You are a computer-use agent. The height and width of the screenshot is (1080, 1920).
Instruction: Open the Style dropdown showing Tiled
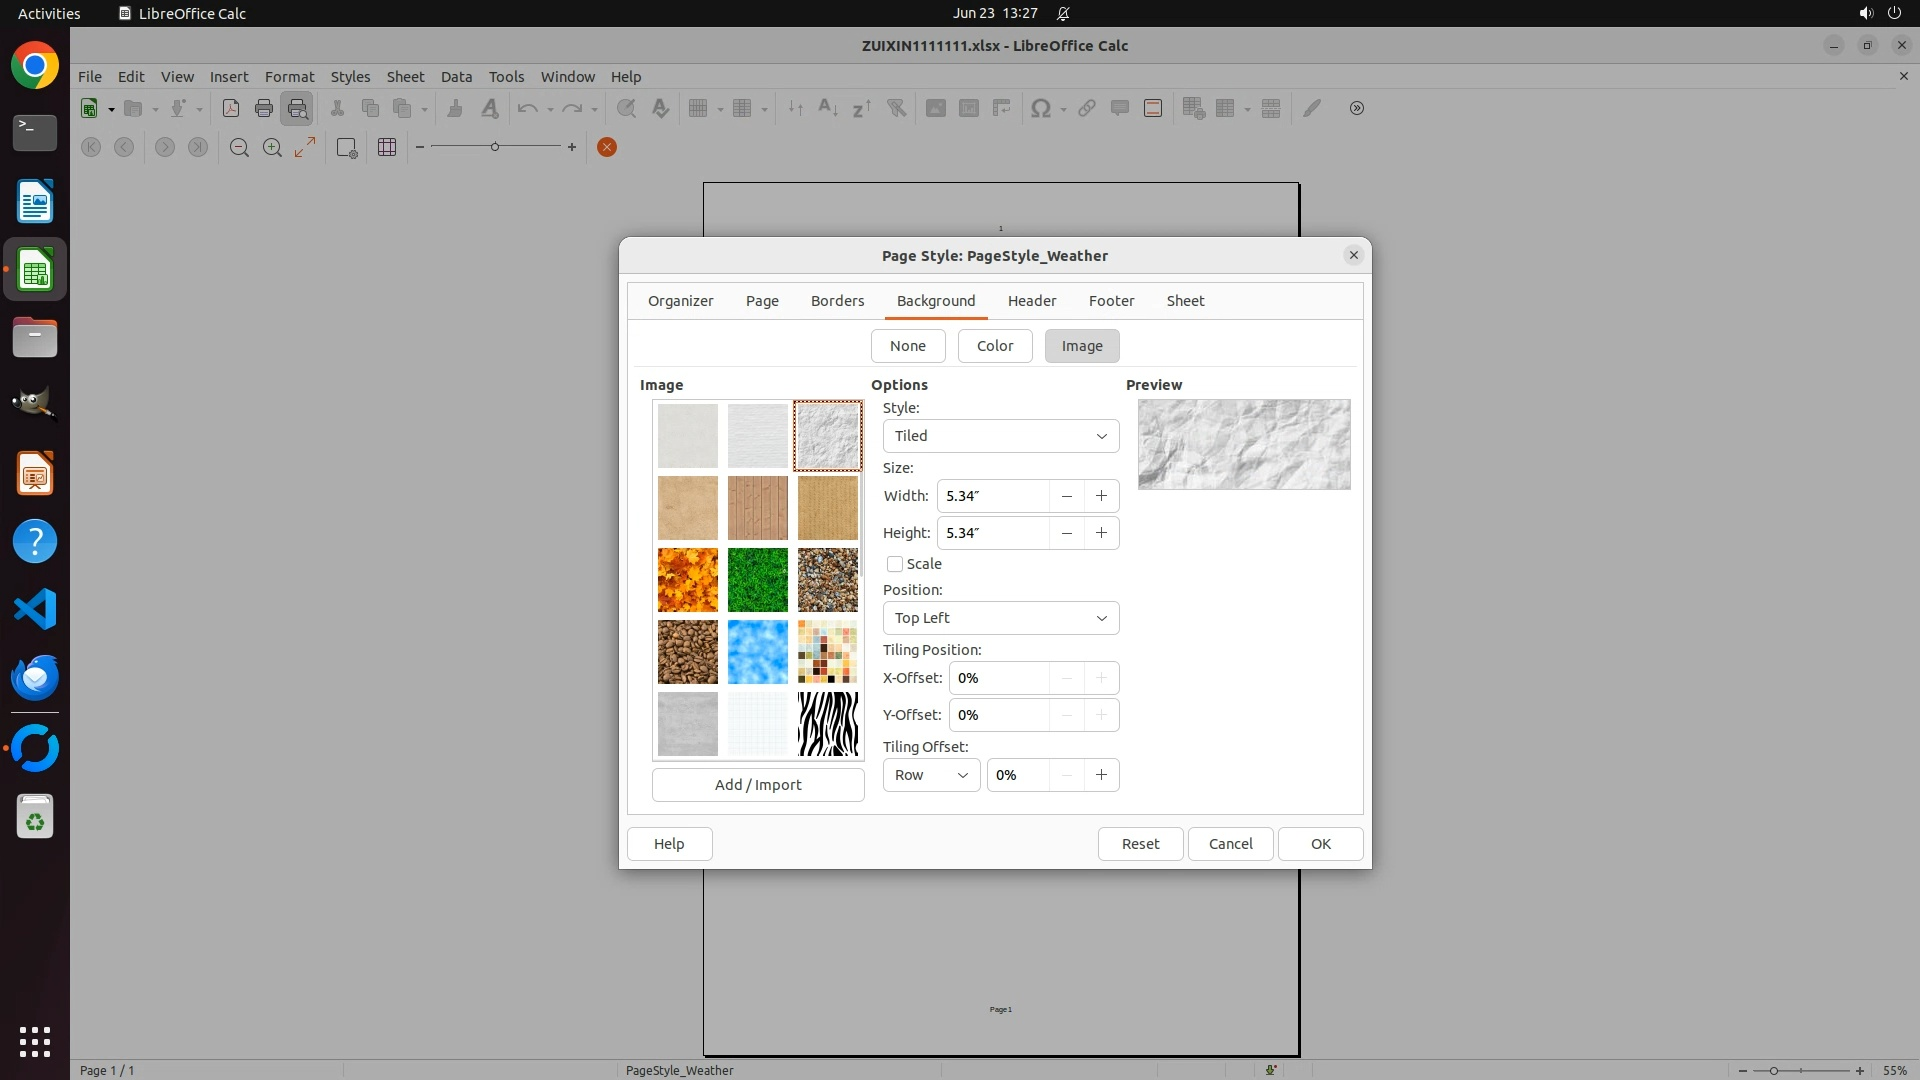[1000, 436]
